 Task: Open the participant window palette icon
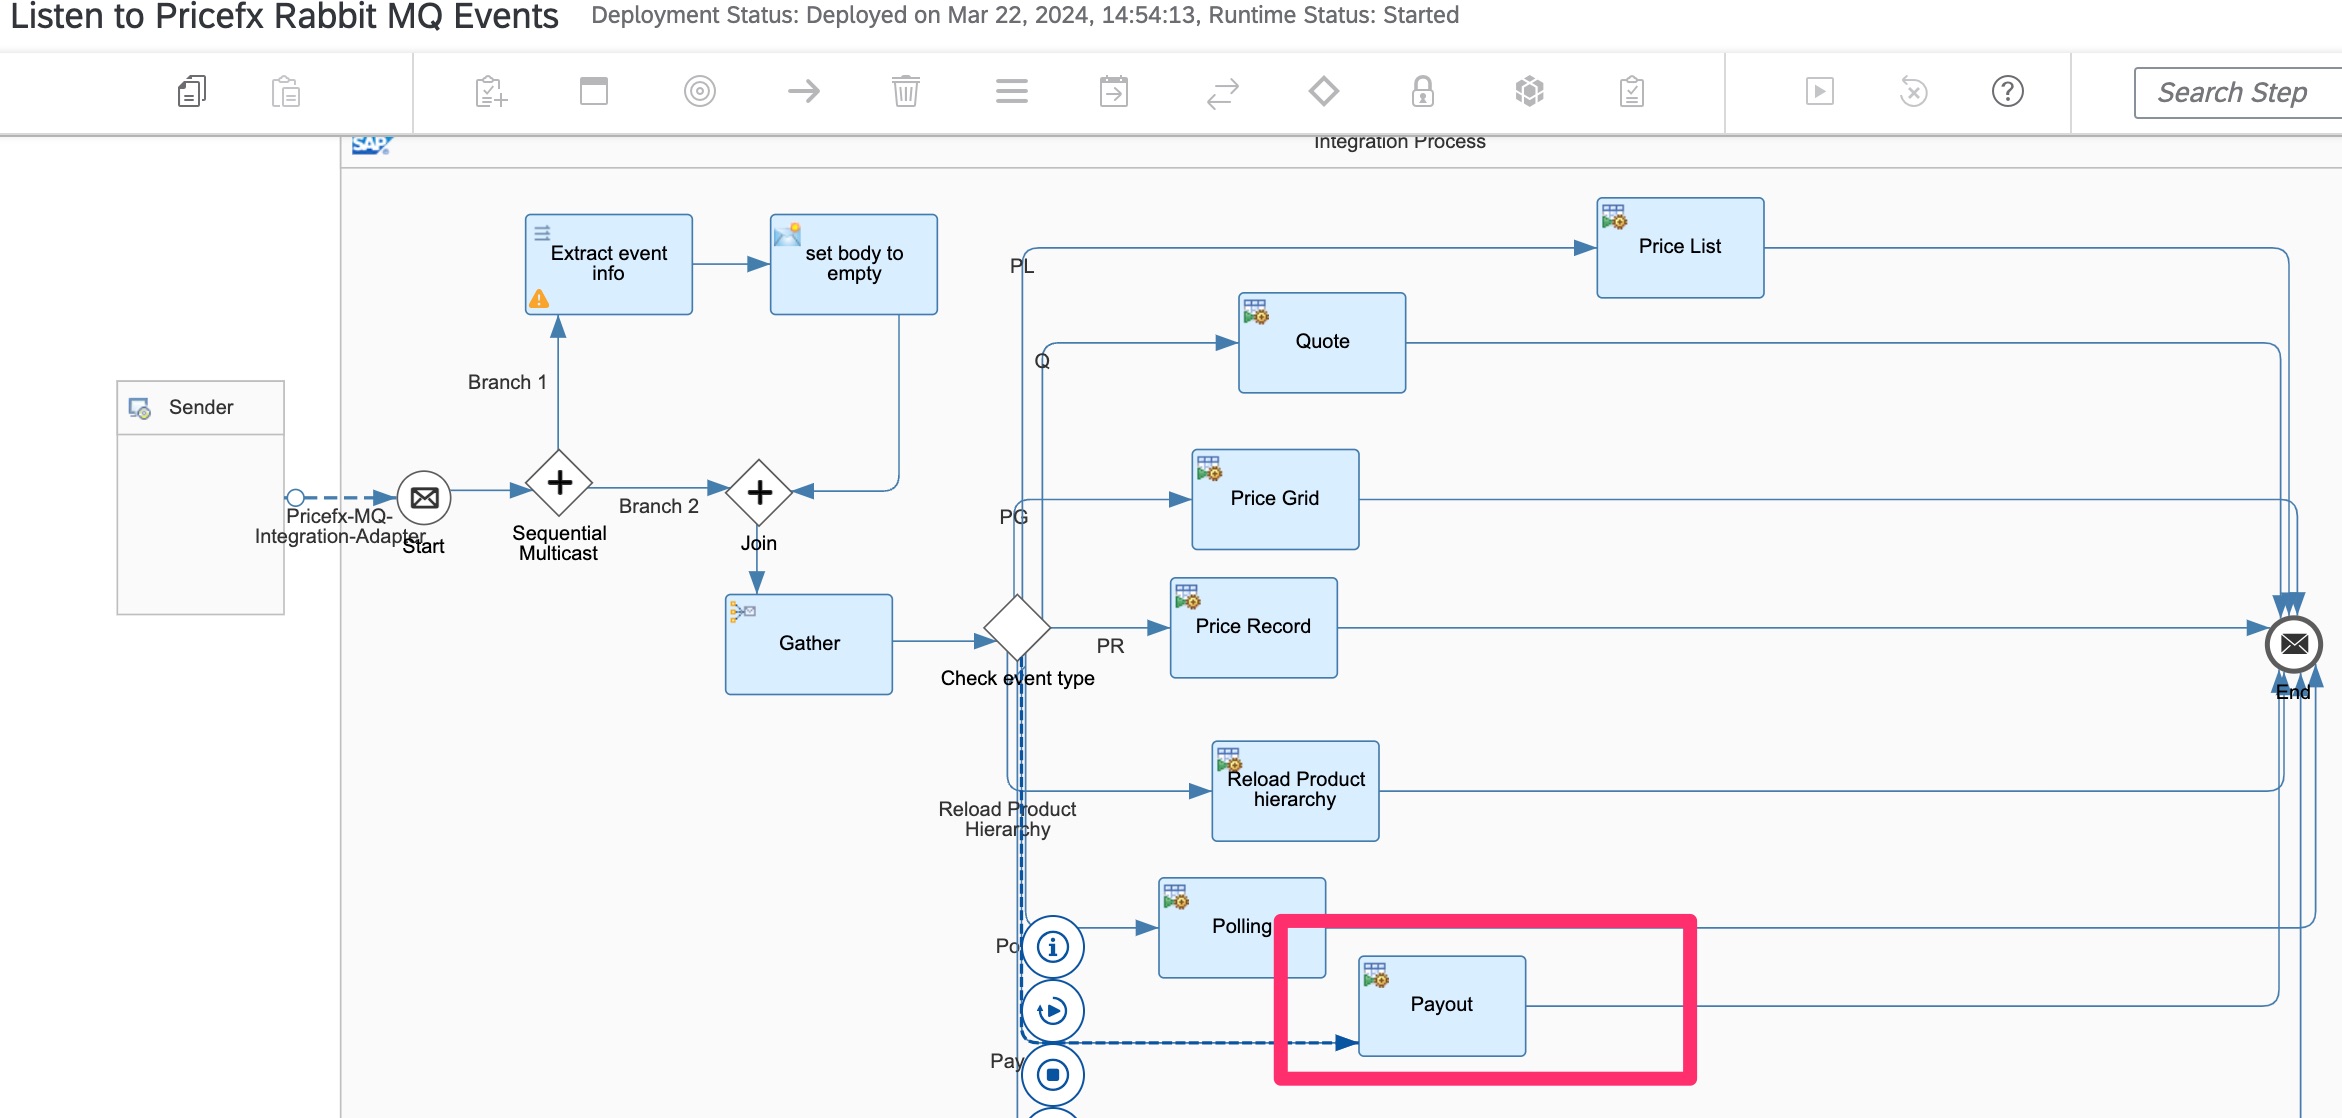[x=594, y=92]
